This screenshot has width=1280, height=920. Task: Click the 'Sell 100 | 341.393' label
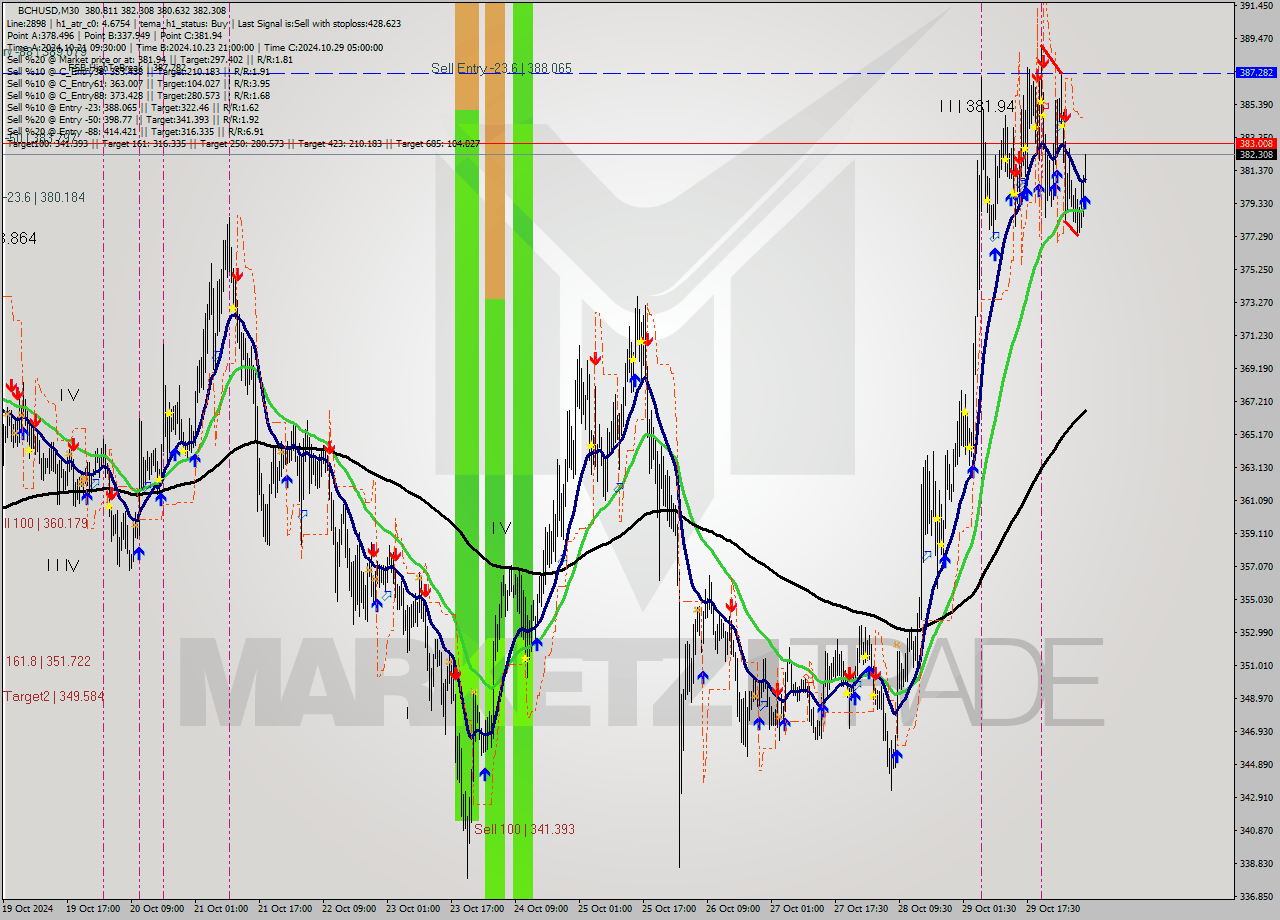(x=524, y=829)
